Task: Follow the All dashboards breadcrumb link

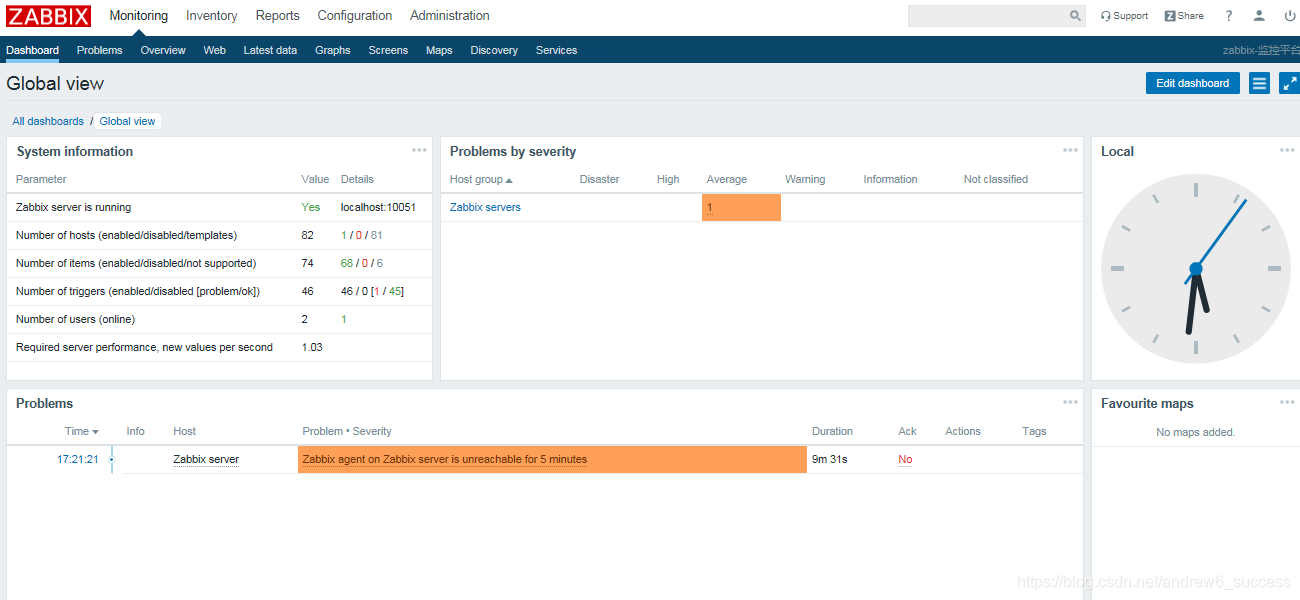Action: tap(48, 121)
